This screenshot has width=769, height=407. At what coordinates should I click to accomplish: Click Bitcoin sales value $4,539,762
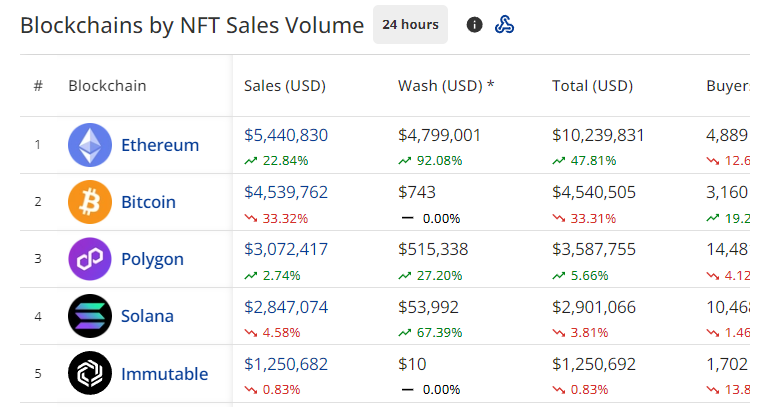[286, 192]
